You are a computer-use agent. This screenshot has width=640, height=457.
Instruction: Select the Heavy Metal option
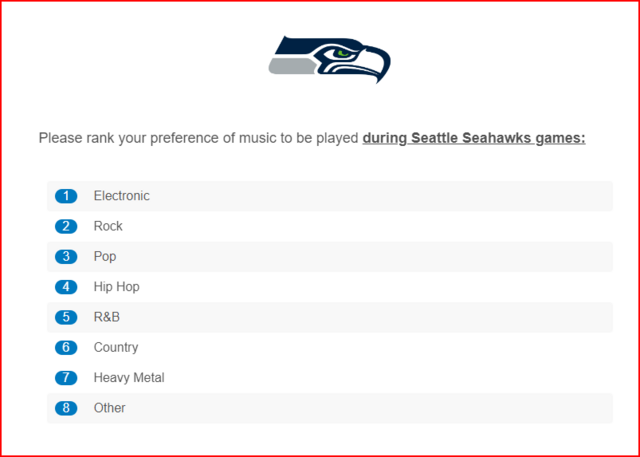point(330,378)
